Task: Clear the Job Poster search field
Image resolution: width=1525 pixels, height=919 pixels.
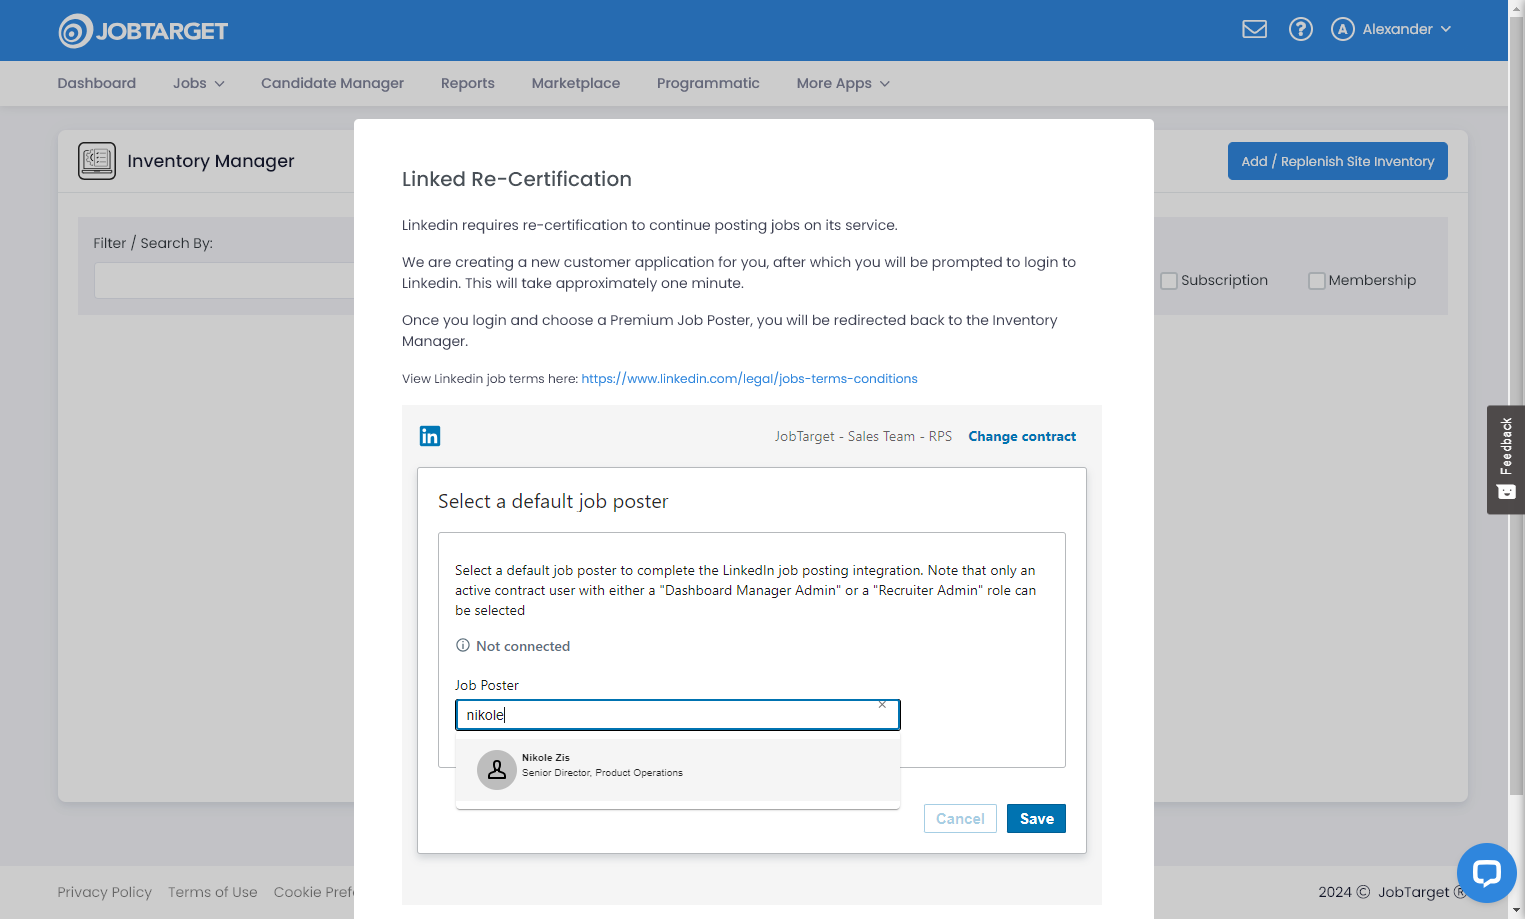Action: (882, 705)
